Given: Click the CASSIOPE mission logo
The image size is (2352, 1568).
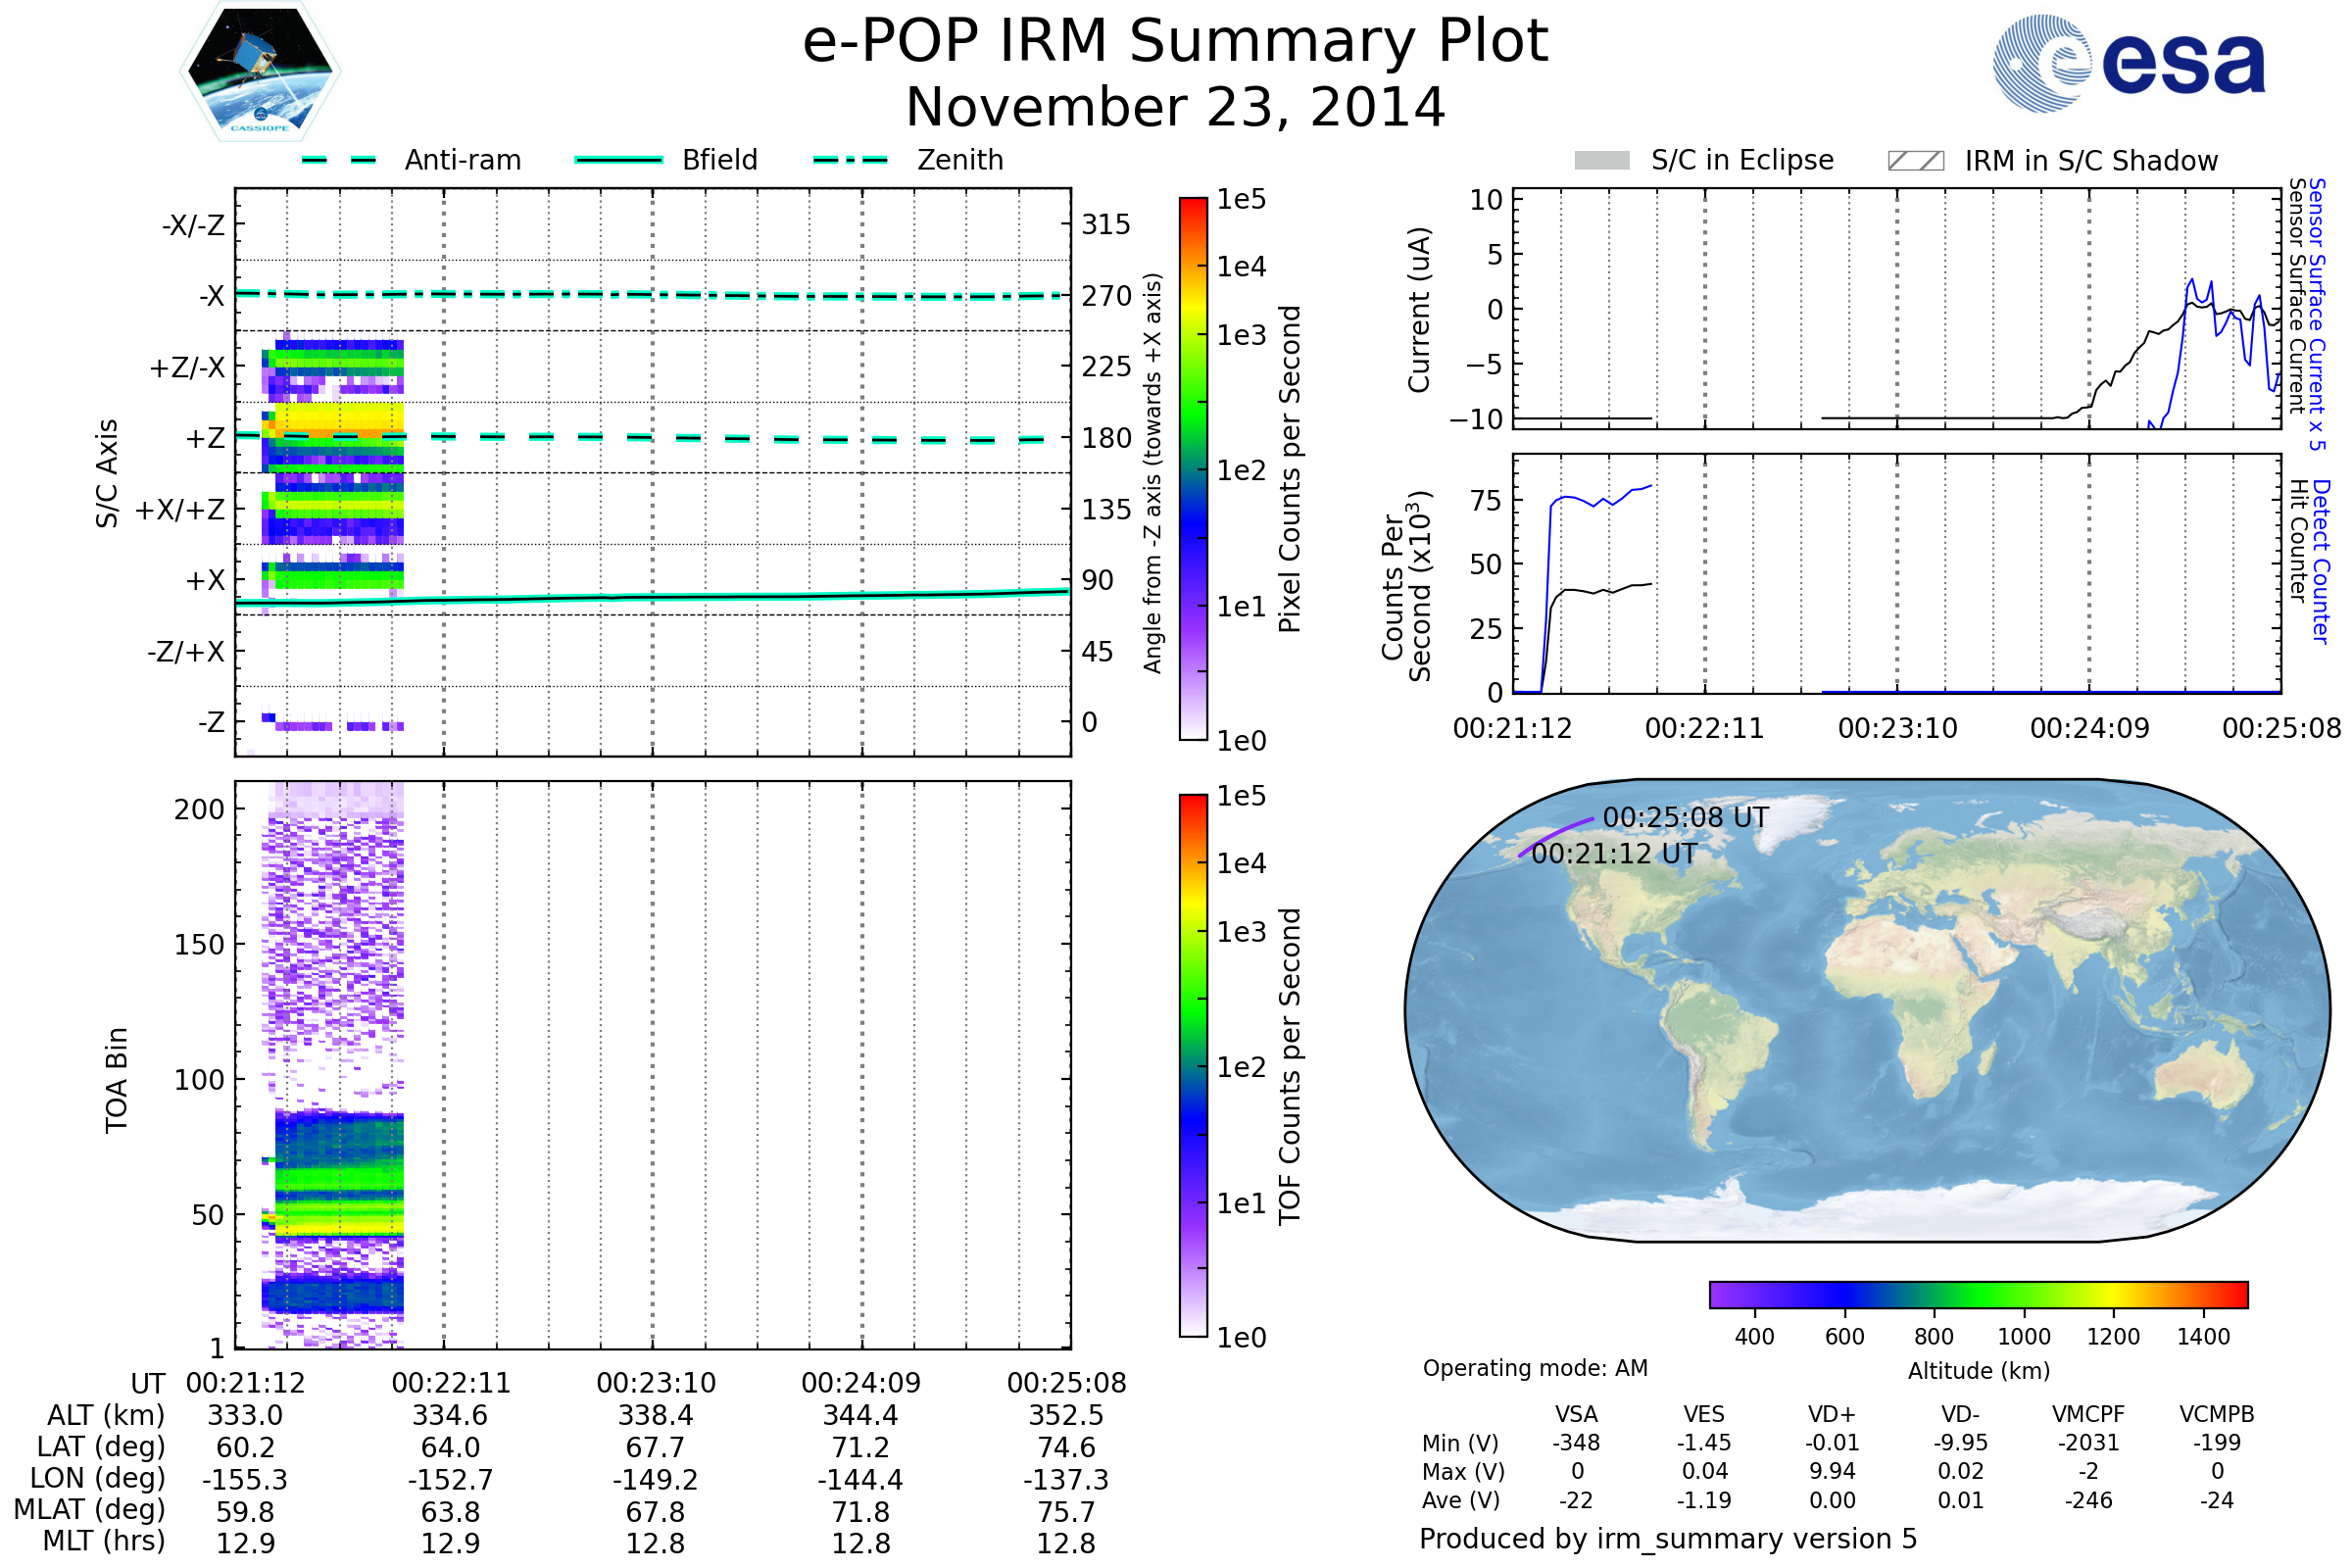Looking at the screenshot, I should [x=260, y=72].
